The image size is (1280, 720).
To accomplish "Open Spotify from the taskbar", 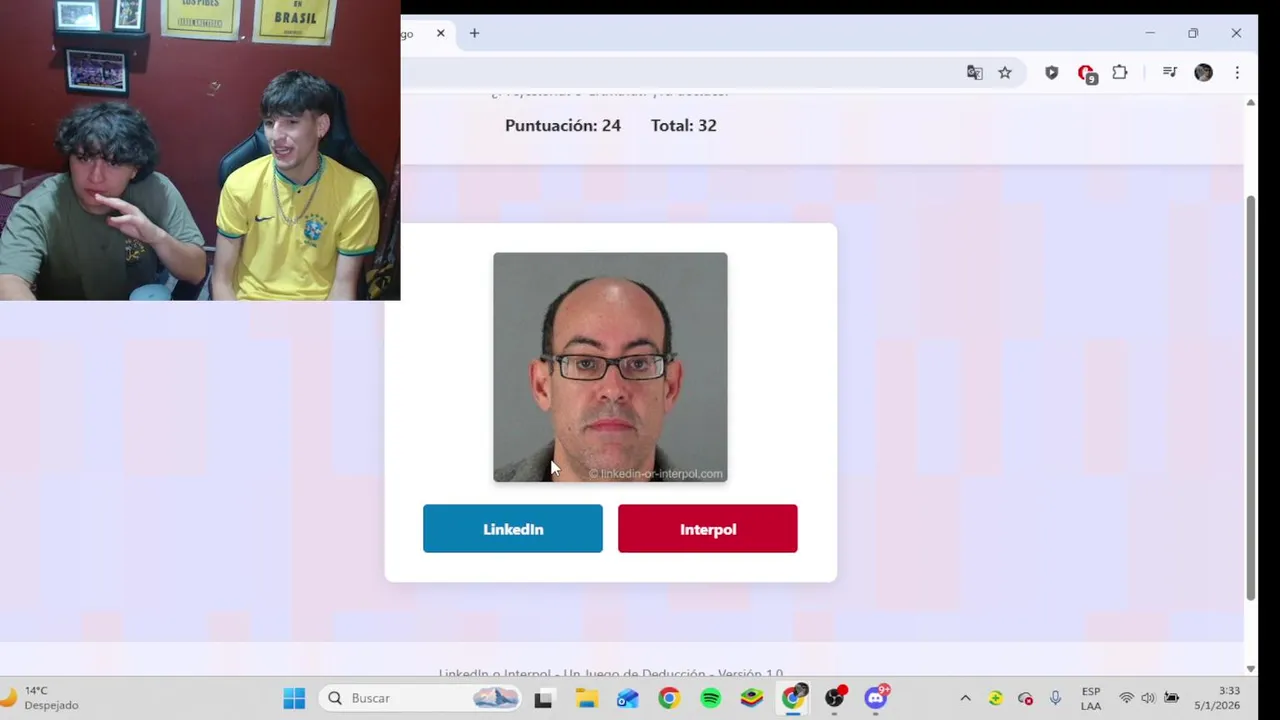I will click(x=710, y=698).
